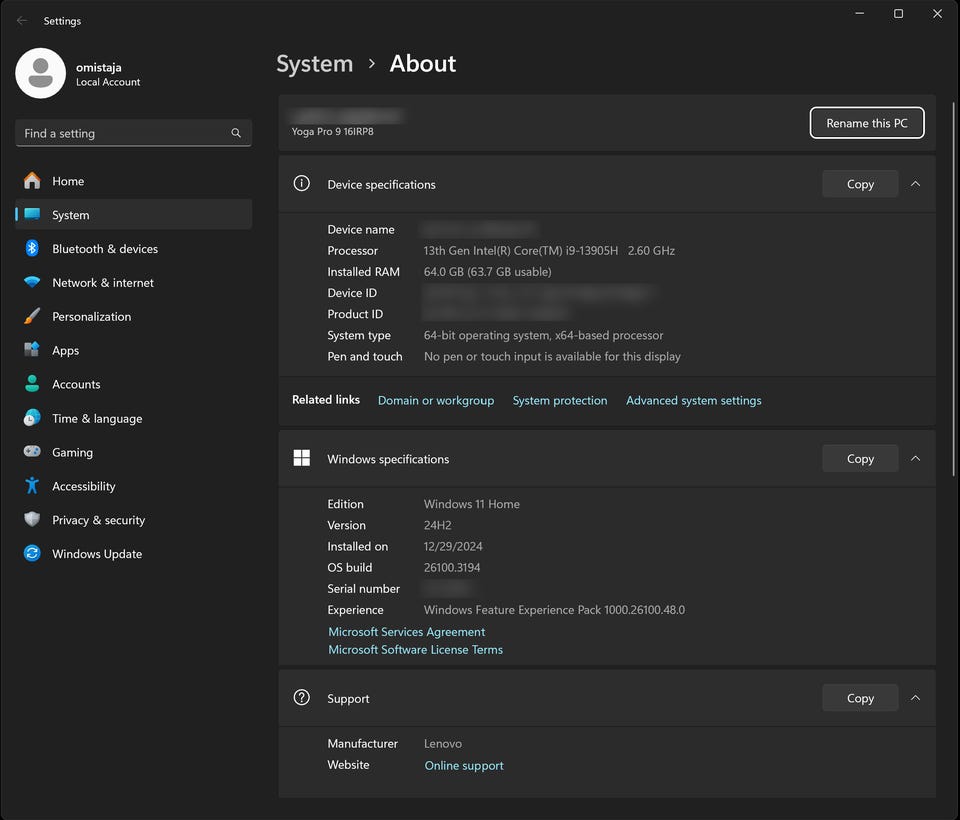Open Personalization paintbrush icon
Screen dimensions: 960x820
point(32,317)
